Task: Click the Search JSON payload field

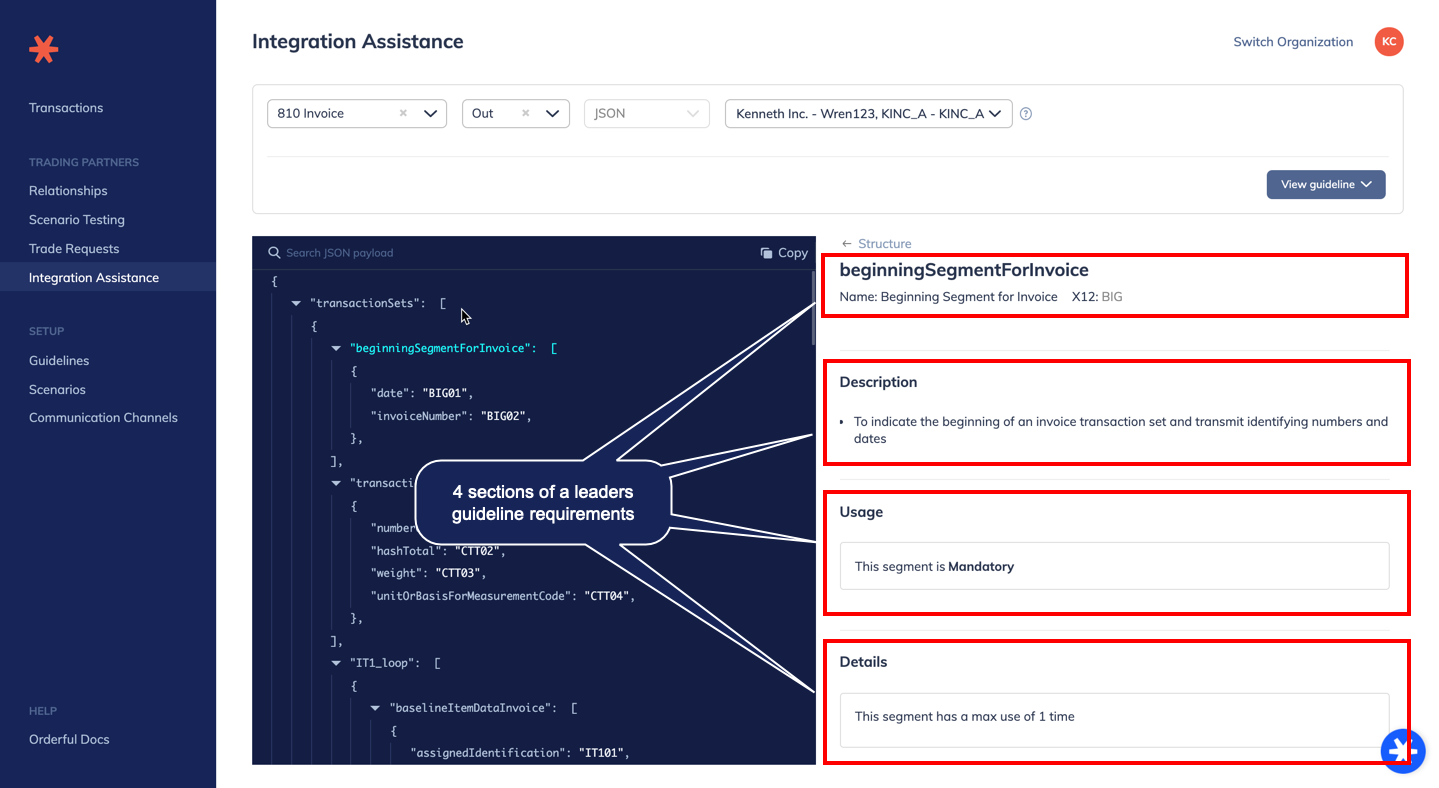Action: [x=340, y=253]
